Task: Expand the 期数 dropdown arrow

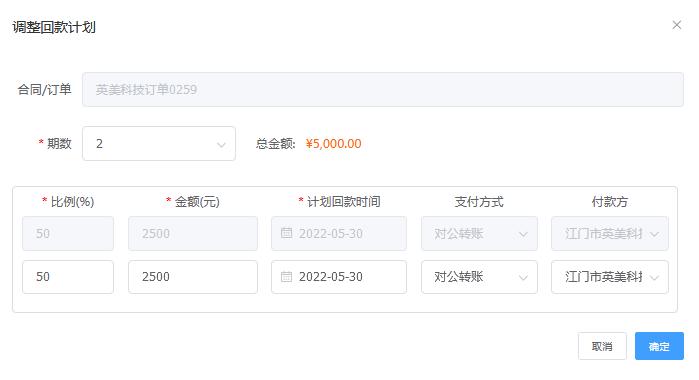Action: click(x=221, y=145)
